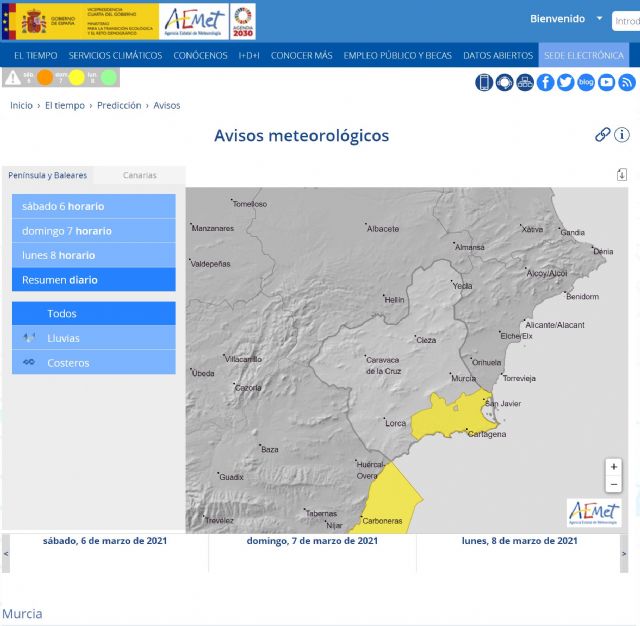Click the Lorca label on map

click(396, 423)
